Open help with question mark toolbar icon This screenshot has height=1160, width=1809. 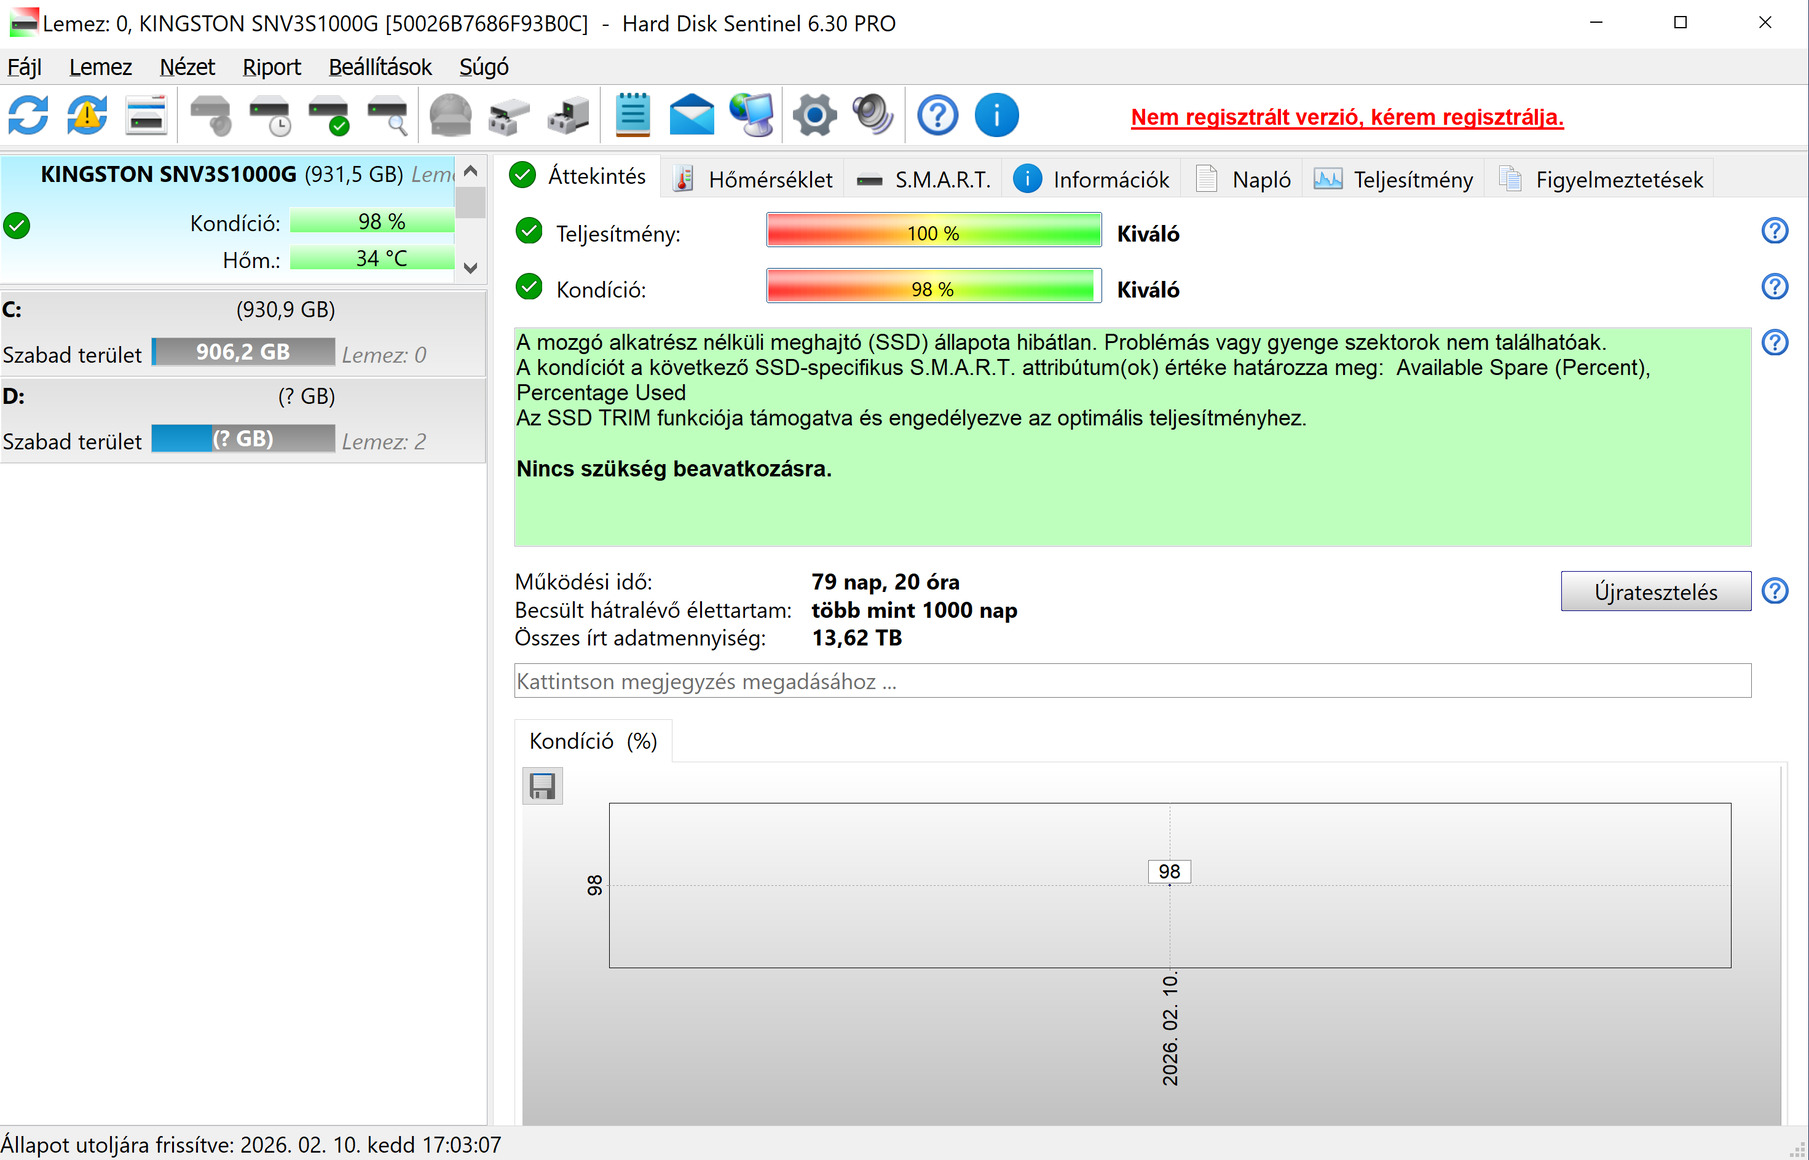click(937, 115)
